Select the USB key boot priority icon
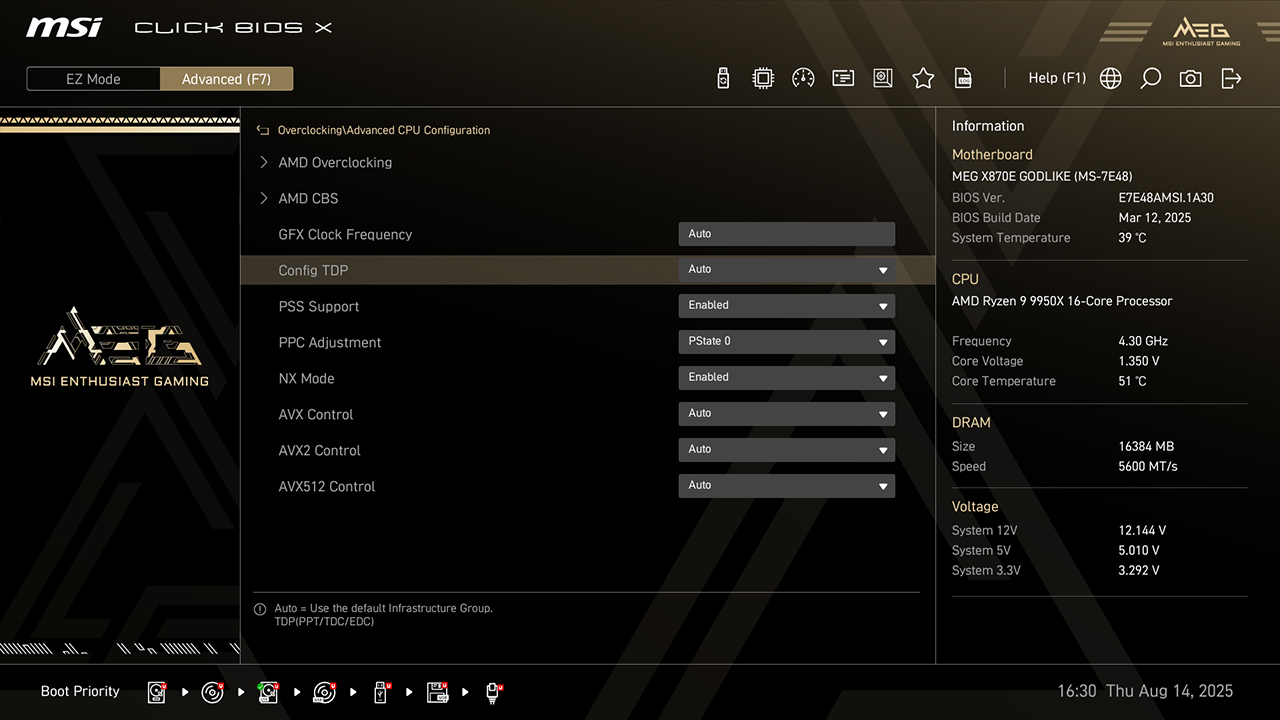Screen dimensions: 1280x720 click(381, 692)
